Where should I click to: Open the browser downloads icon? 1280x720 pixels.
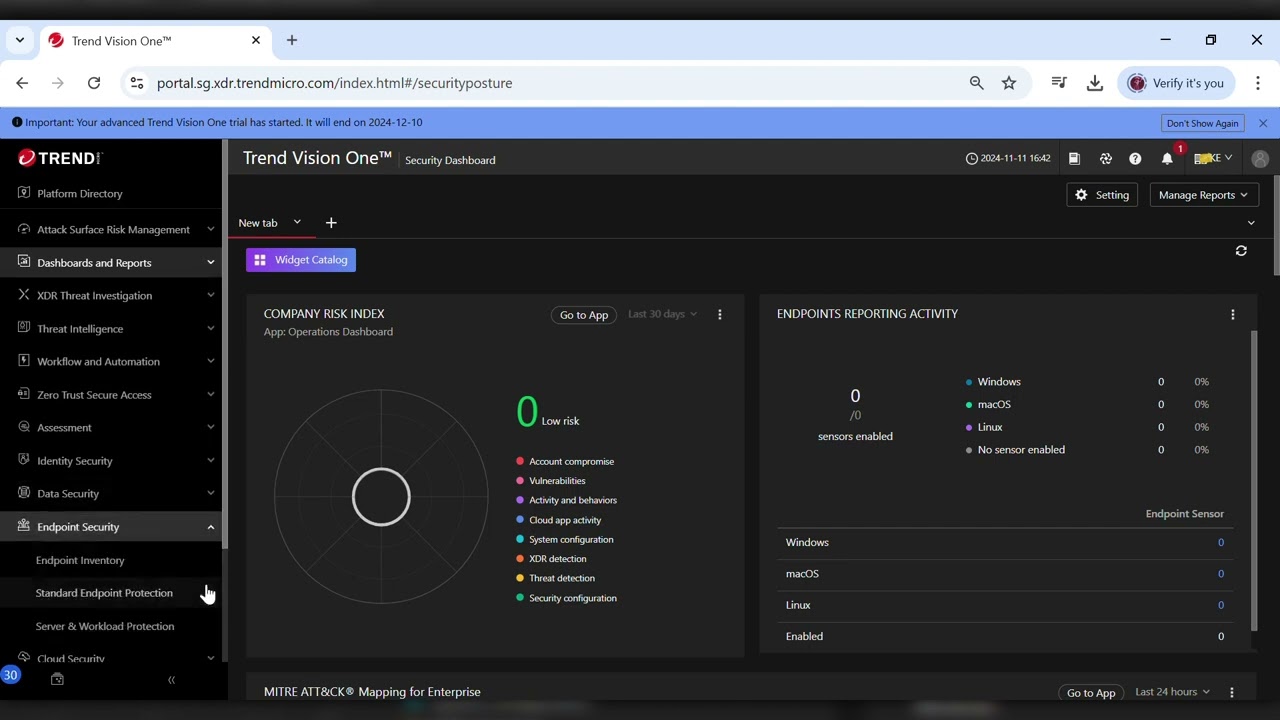pyautogui.click(x=1095, y=83)
